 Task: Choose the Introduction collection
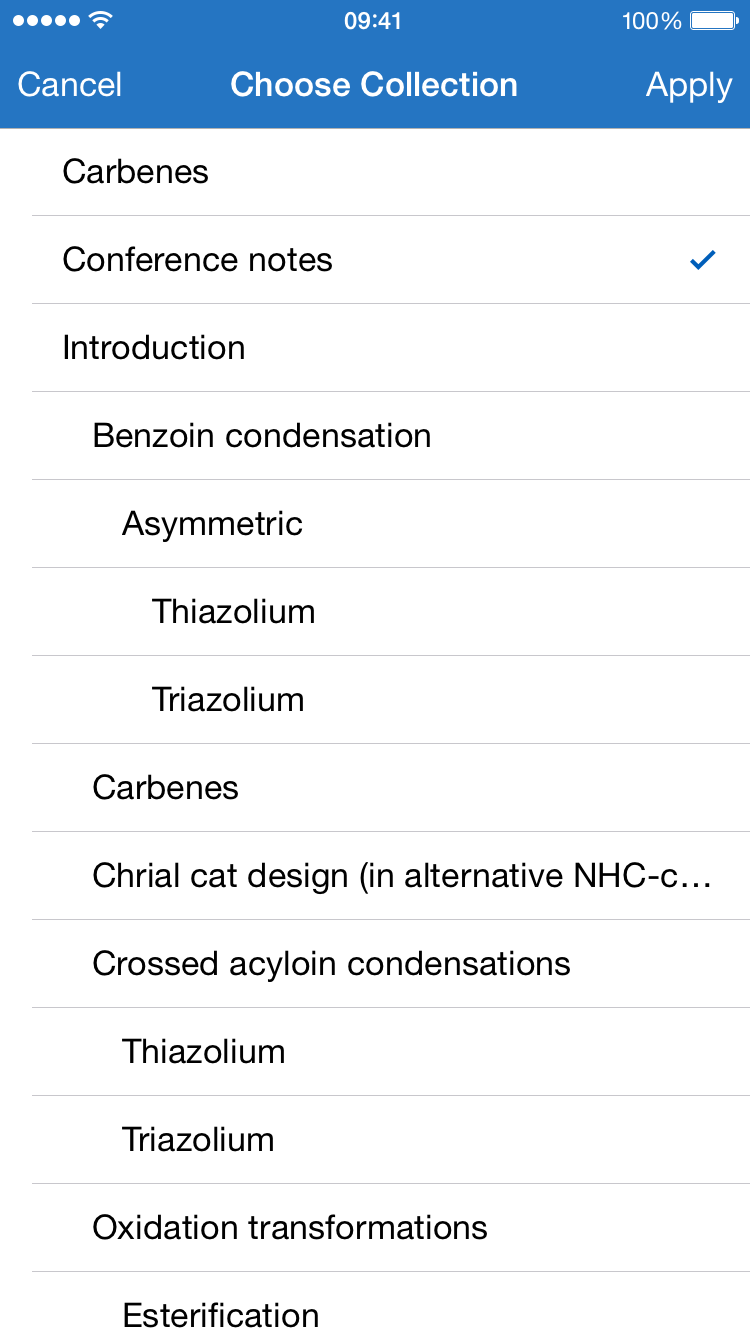375,348
